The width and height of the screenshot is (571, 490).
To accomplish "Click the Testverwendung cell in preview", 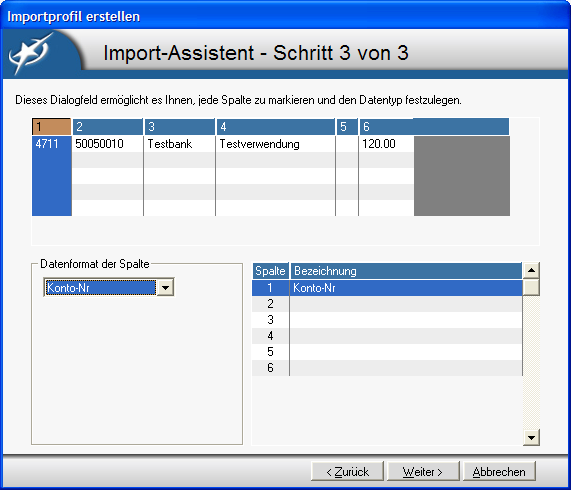I will [x=275, y=144].
